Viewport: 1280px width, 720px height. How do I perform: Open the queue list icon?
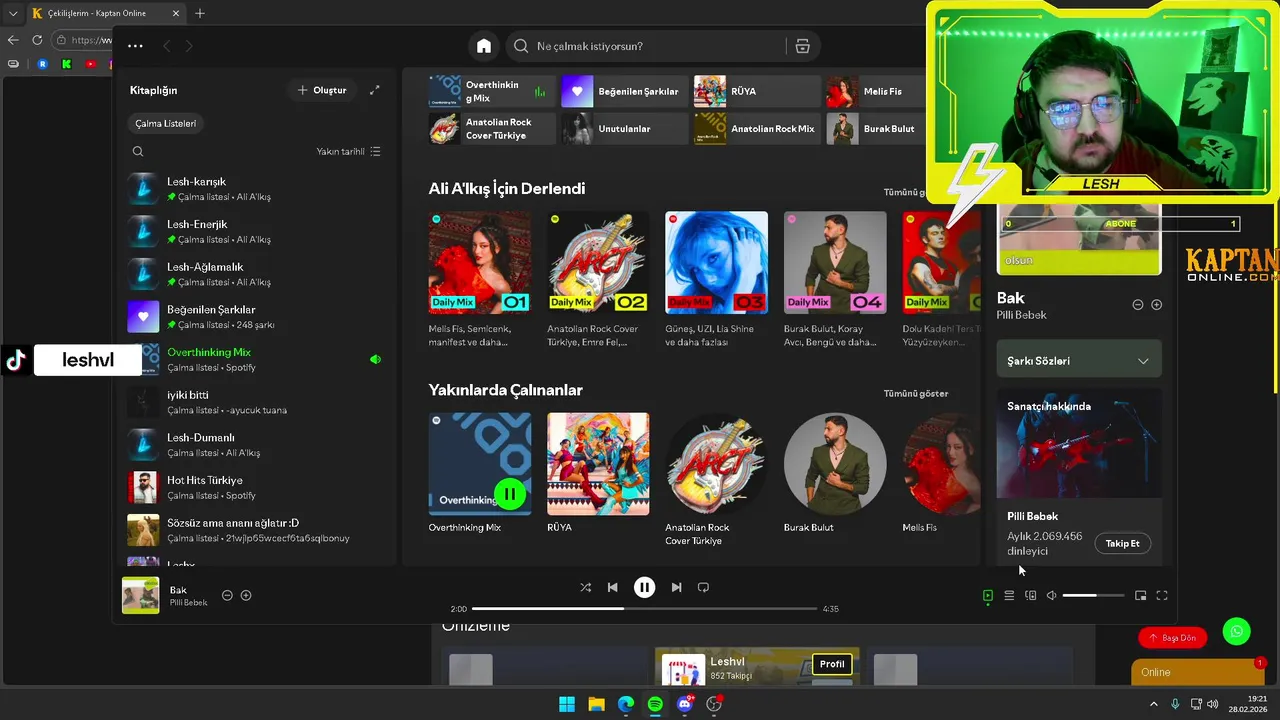click(1009, 596)
